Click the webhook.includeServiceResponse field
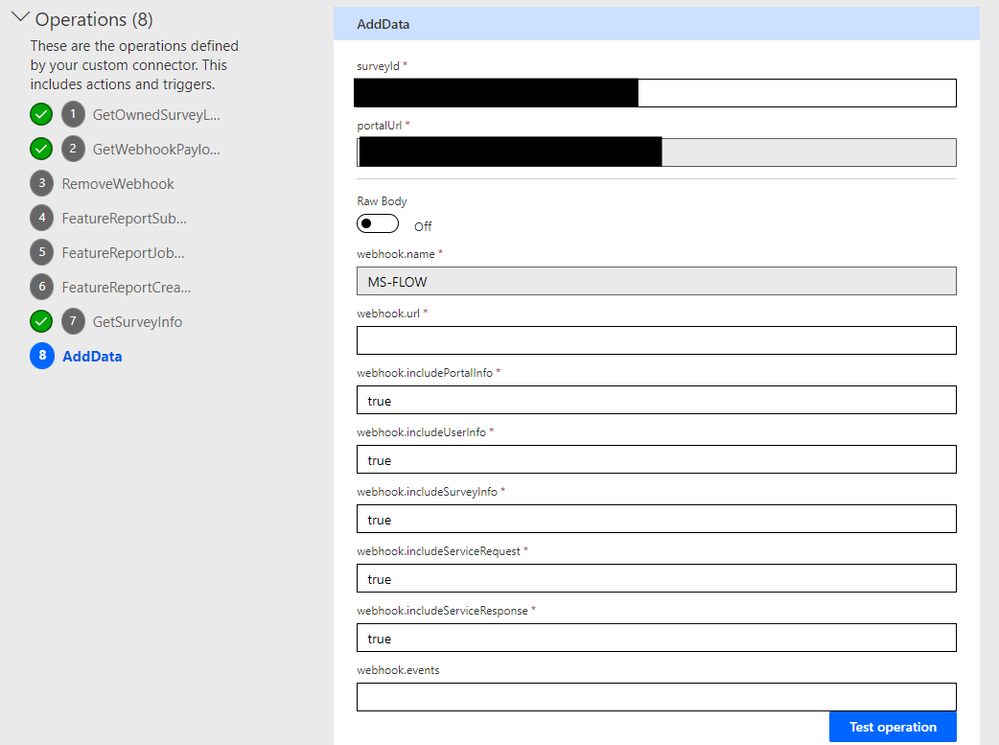Viewport: 999px width, 745px height. (656, 638)
